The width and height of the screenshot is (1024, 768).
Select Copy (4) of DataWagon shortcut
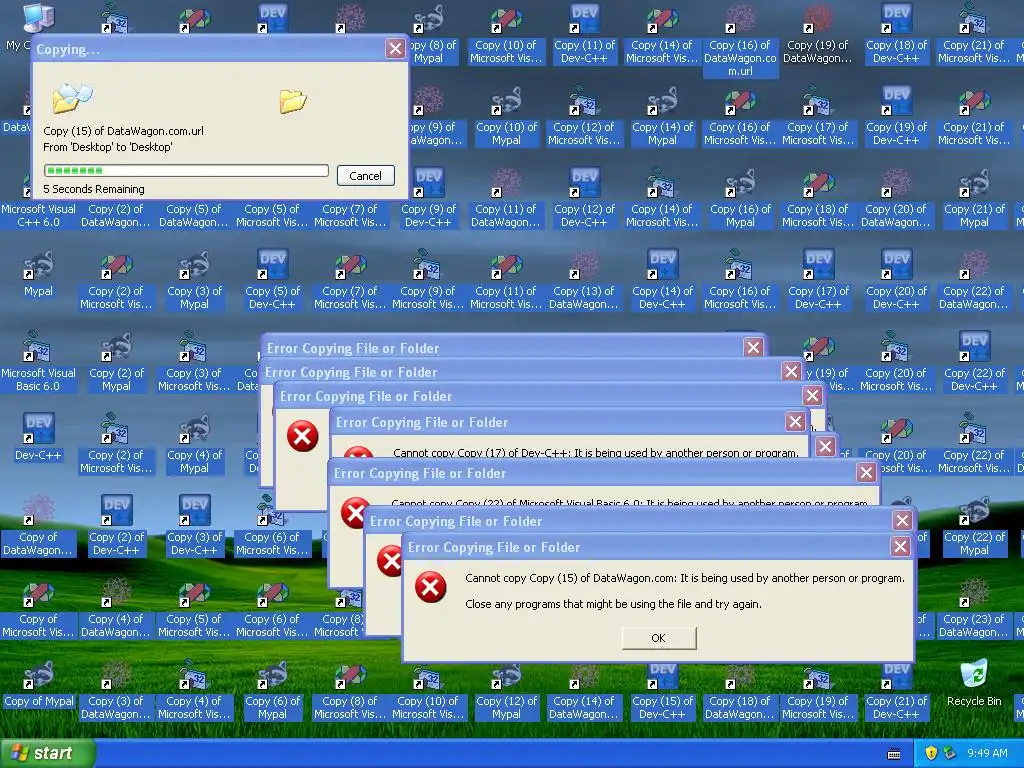pyautogui.click(x=116, y=609)
